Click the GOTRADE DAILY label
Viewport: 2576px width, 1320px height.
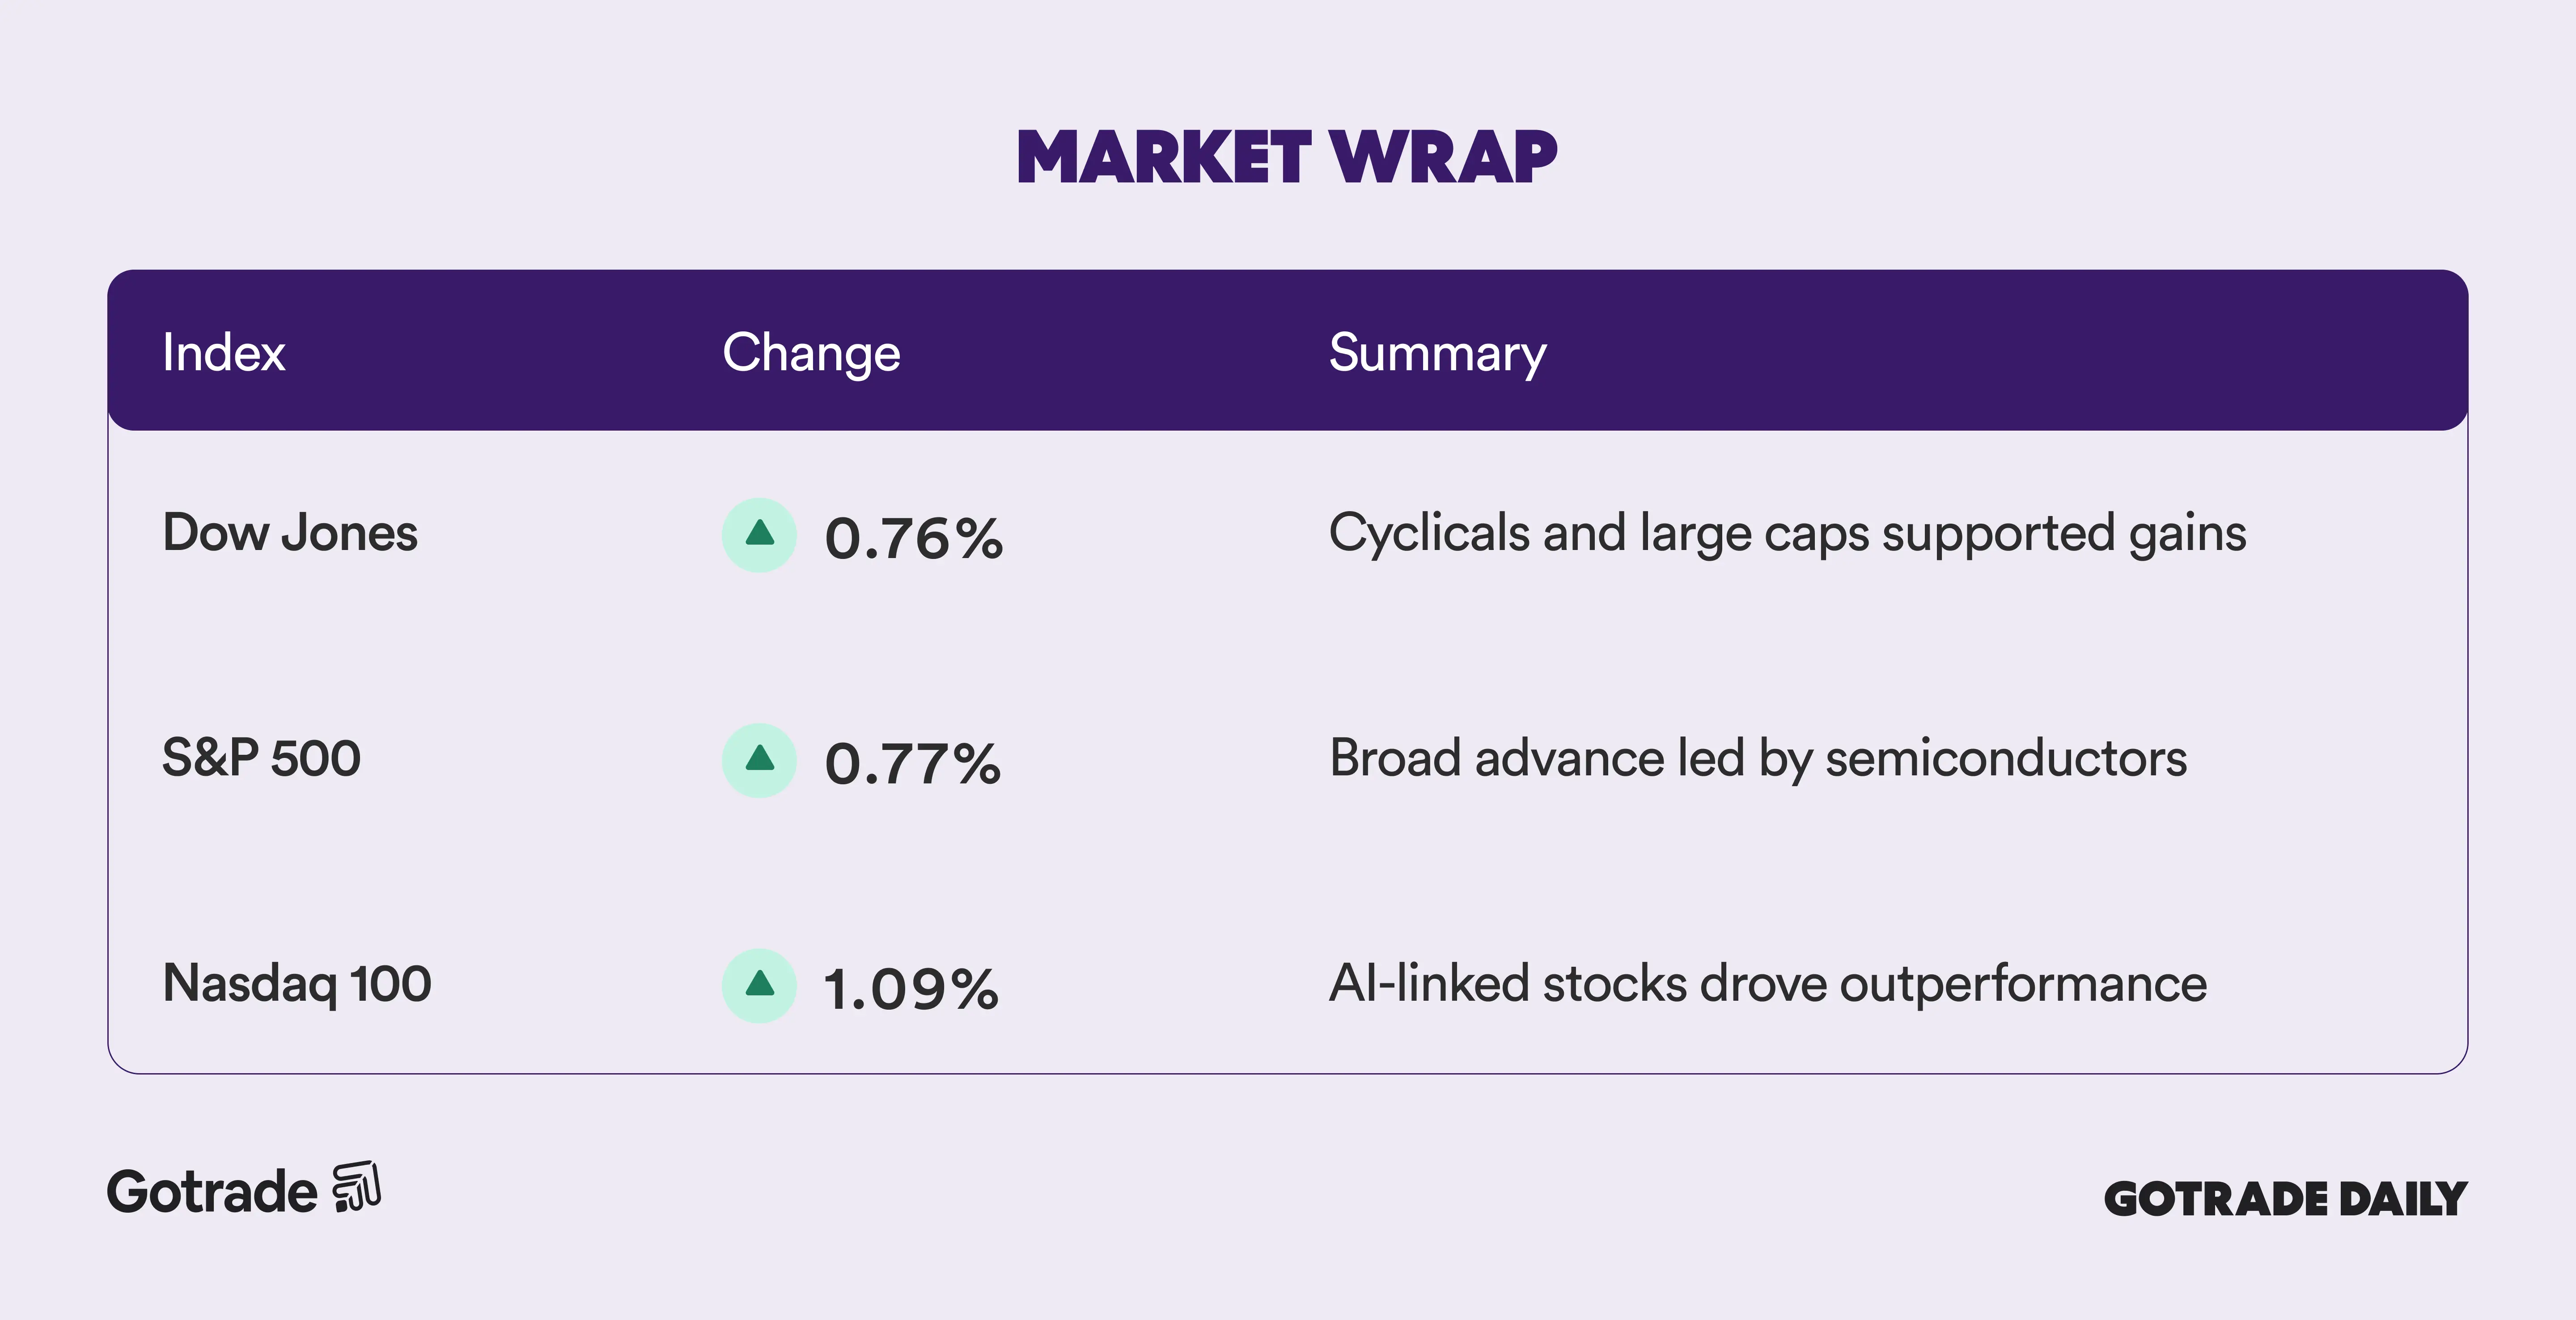pyautogui.click(x=2285, y=1199)
